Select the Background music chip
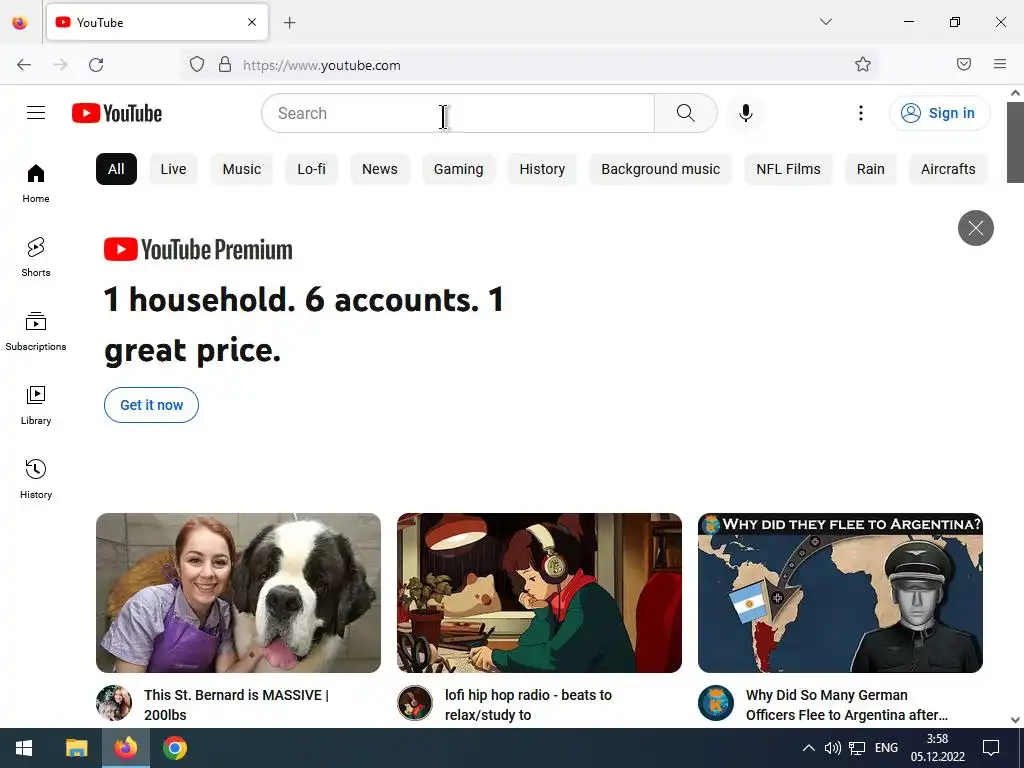Viewport: 1024px width, 768px height. click(660, 169)
